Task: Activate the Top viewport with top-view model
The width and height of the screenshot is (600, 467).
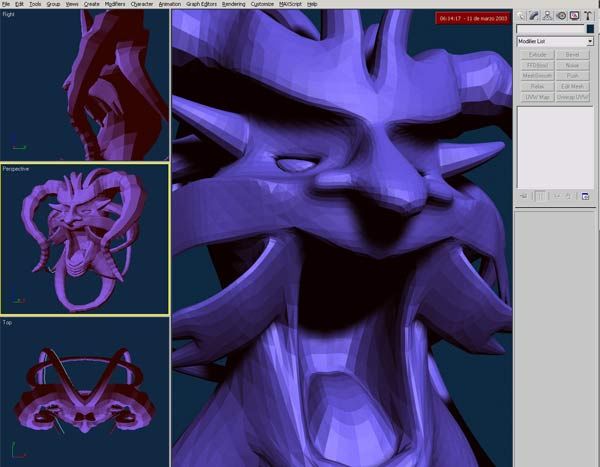Action: click(85, 392)
